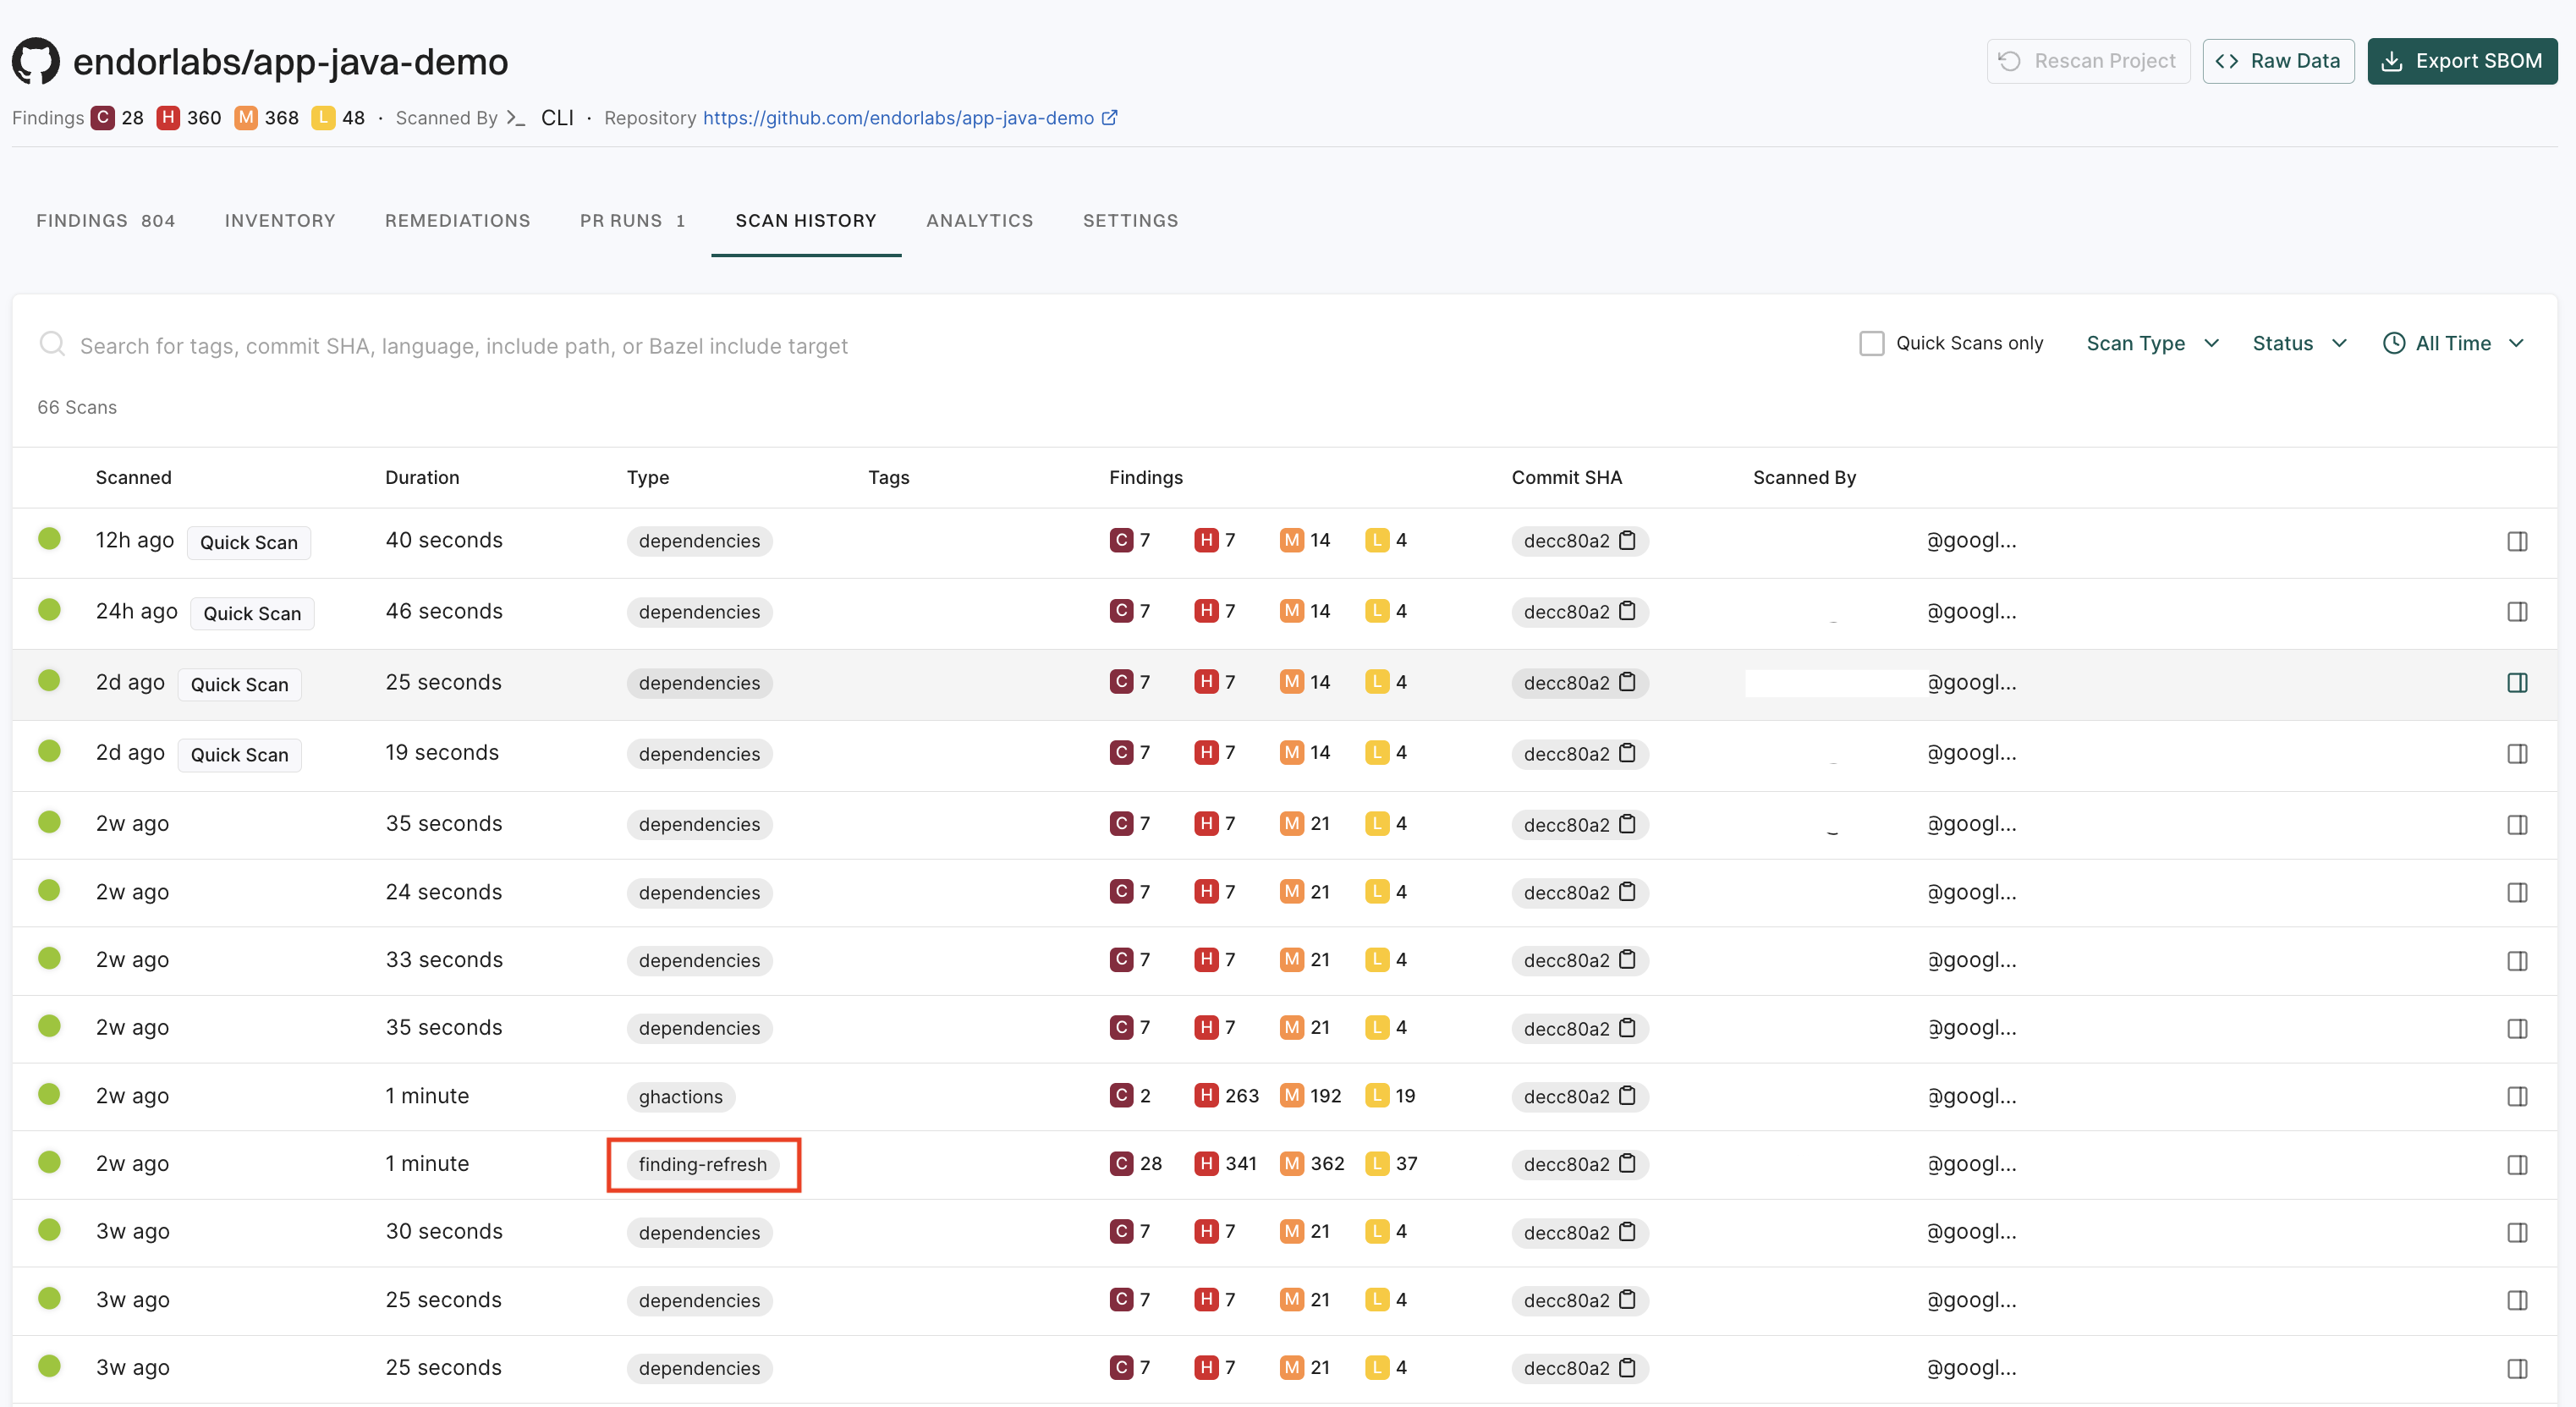Click the search magnifier icon
Viewport: 2576px width, 1407px height.
click(x=52, y=345)
